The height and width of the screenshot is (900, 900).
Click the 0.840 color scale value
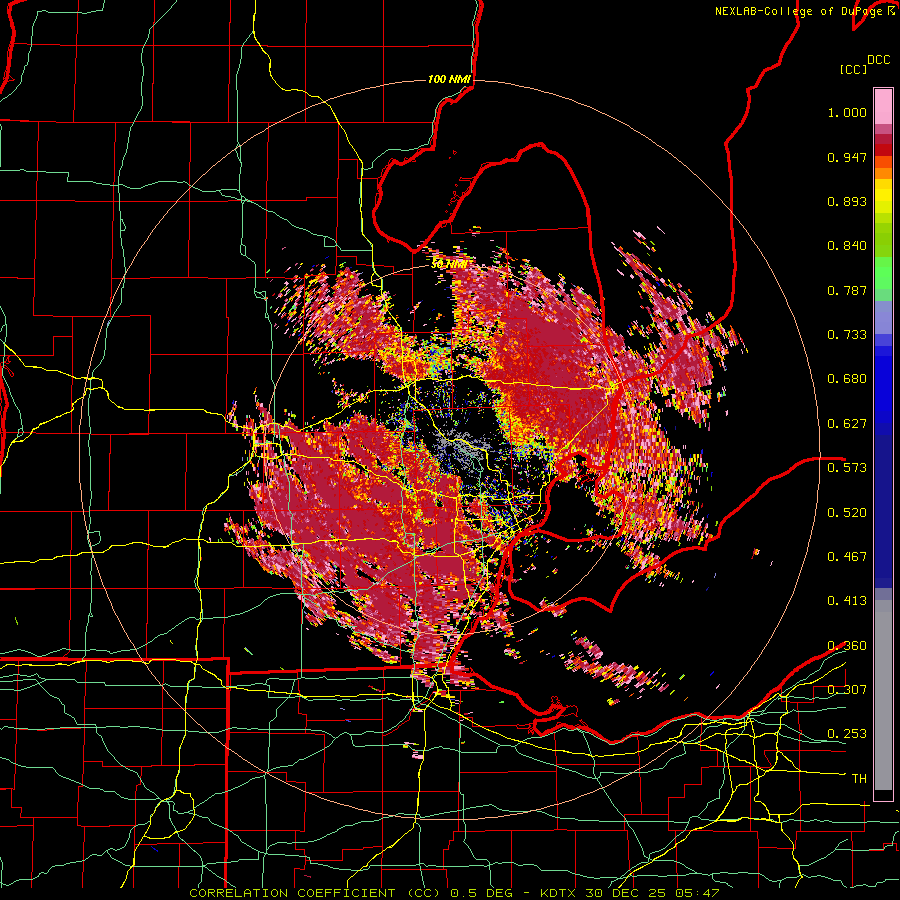(x=847, y=246)
